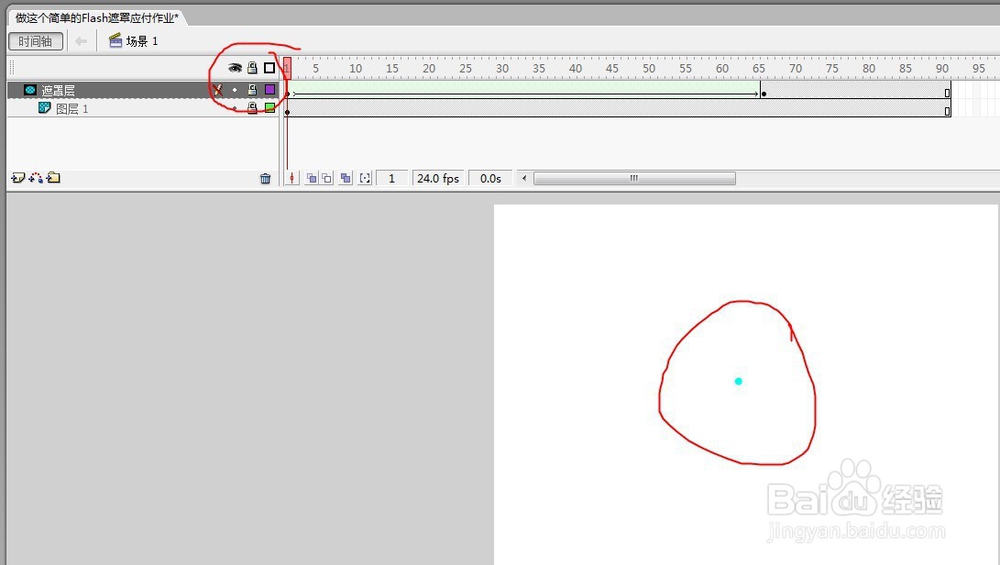Click the last frame of 遮罩层 span
This screenshot has height=565, width=1000.
[x=947, y=91]
